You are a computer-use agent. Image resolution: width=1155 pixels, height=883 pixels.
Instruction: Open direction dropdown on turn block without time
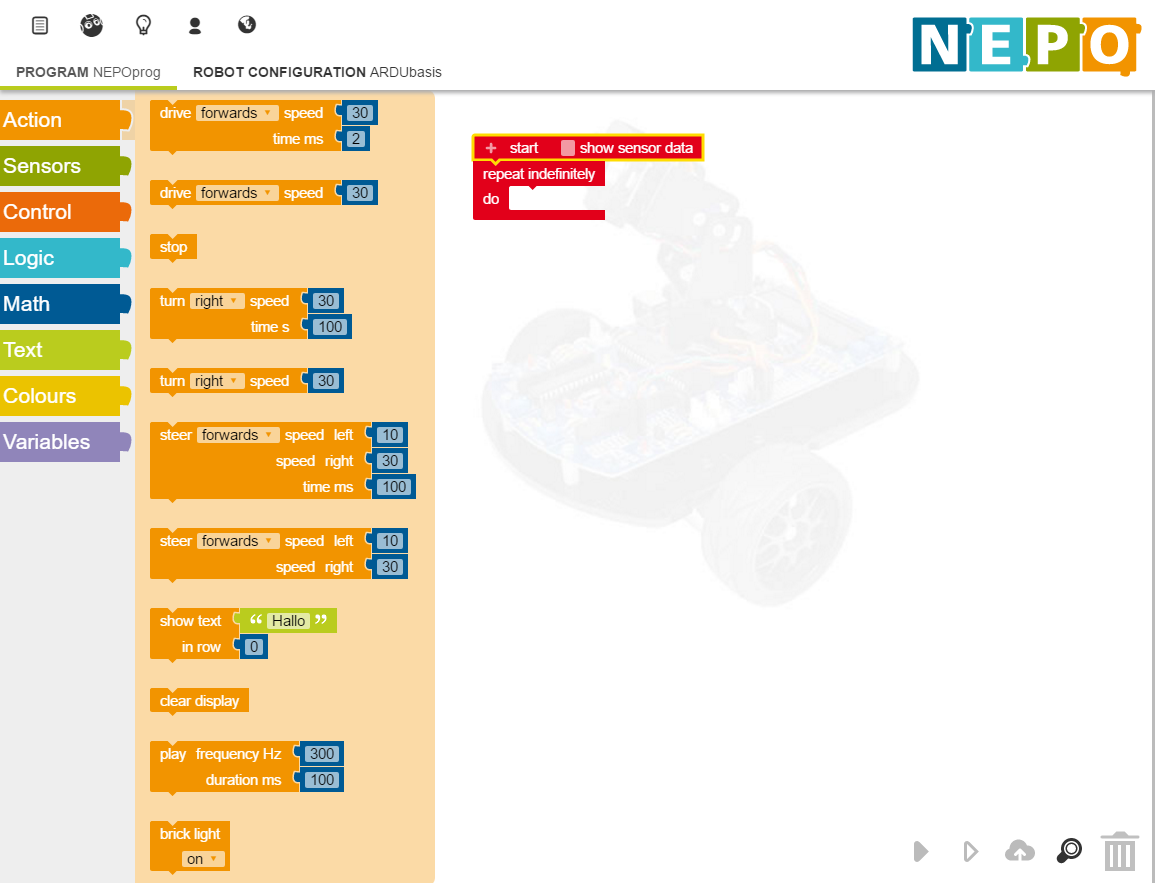point(217,381)
